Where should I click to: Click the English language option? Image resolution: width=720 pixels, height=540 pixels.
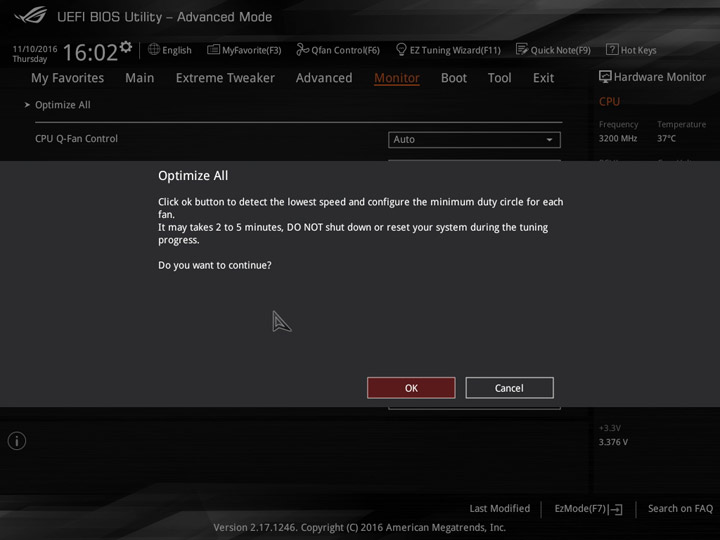click(x=177, y=50)
